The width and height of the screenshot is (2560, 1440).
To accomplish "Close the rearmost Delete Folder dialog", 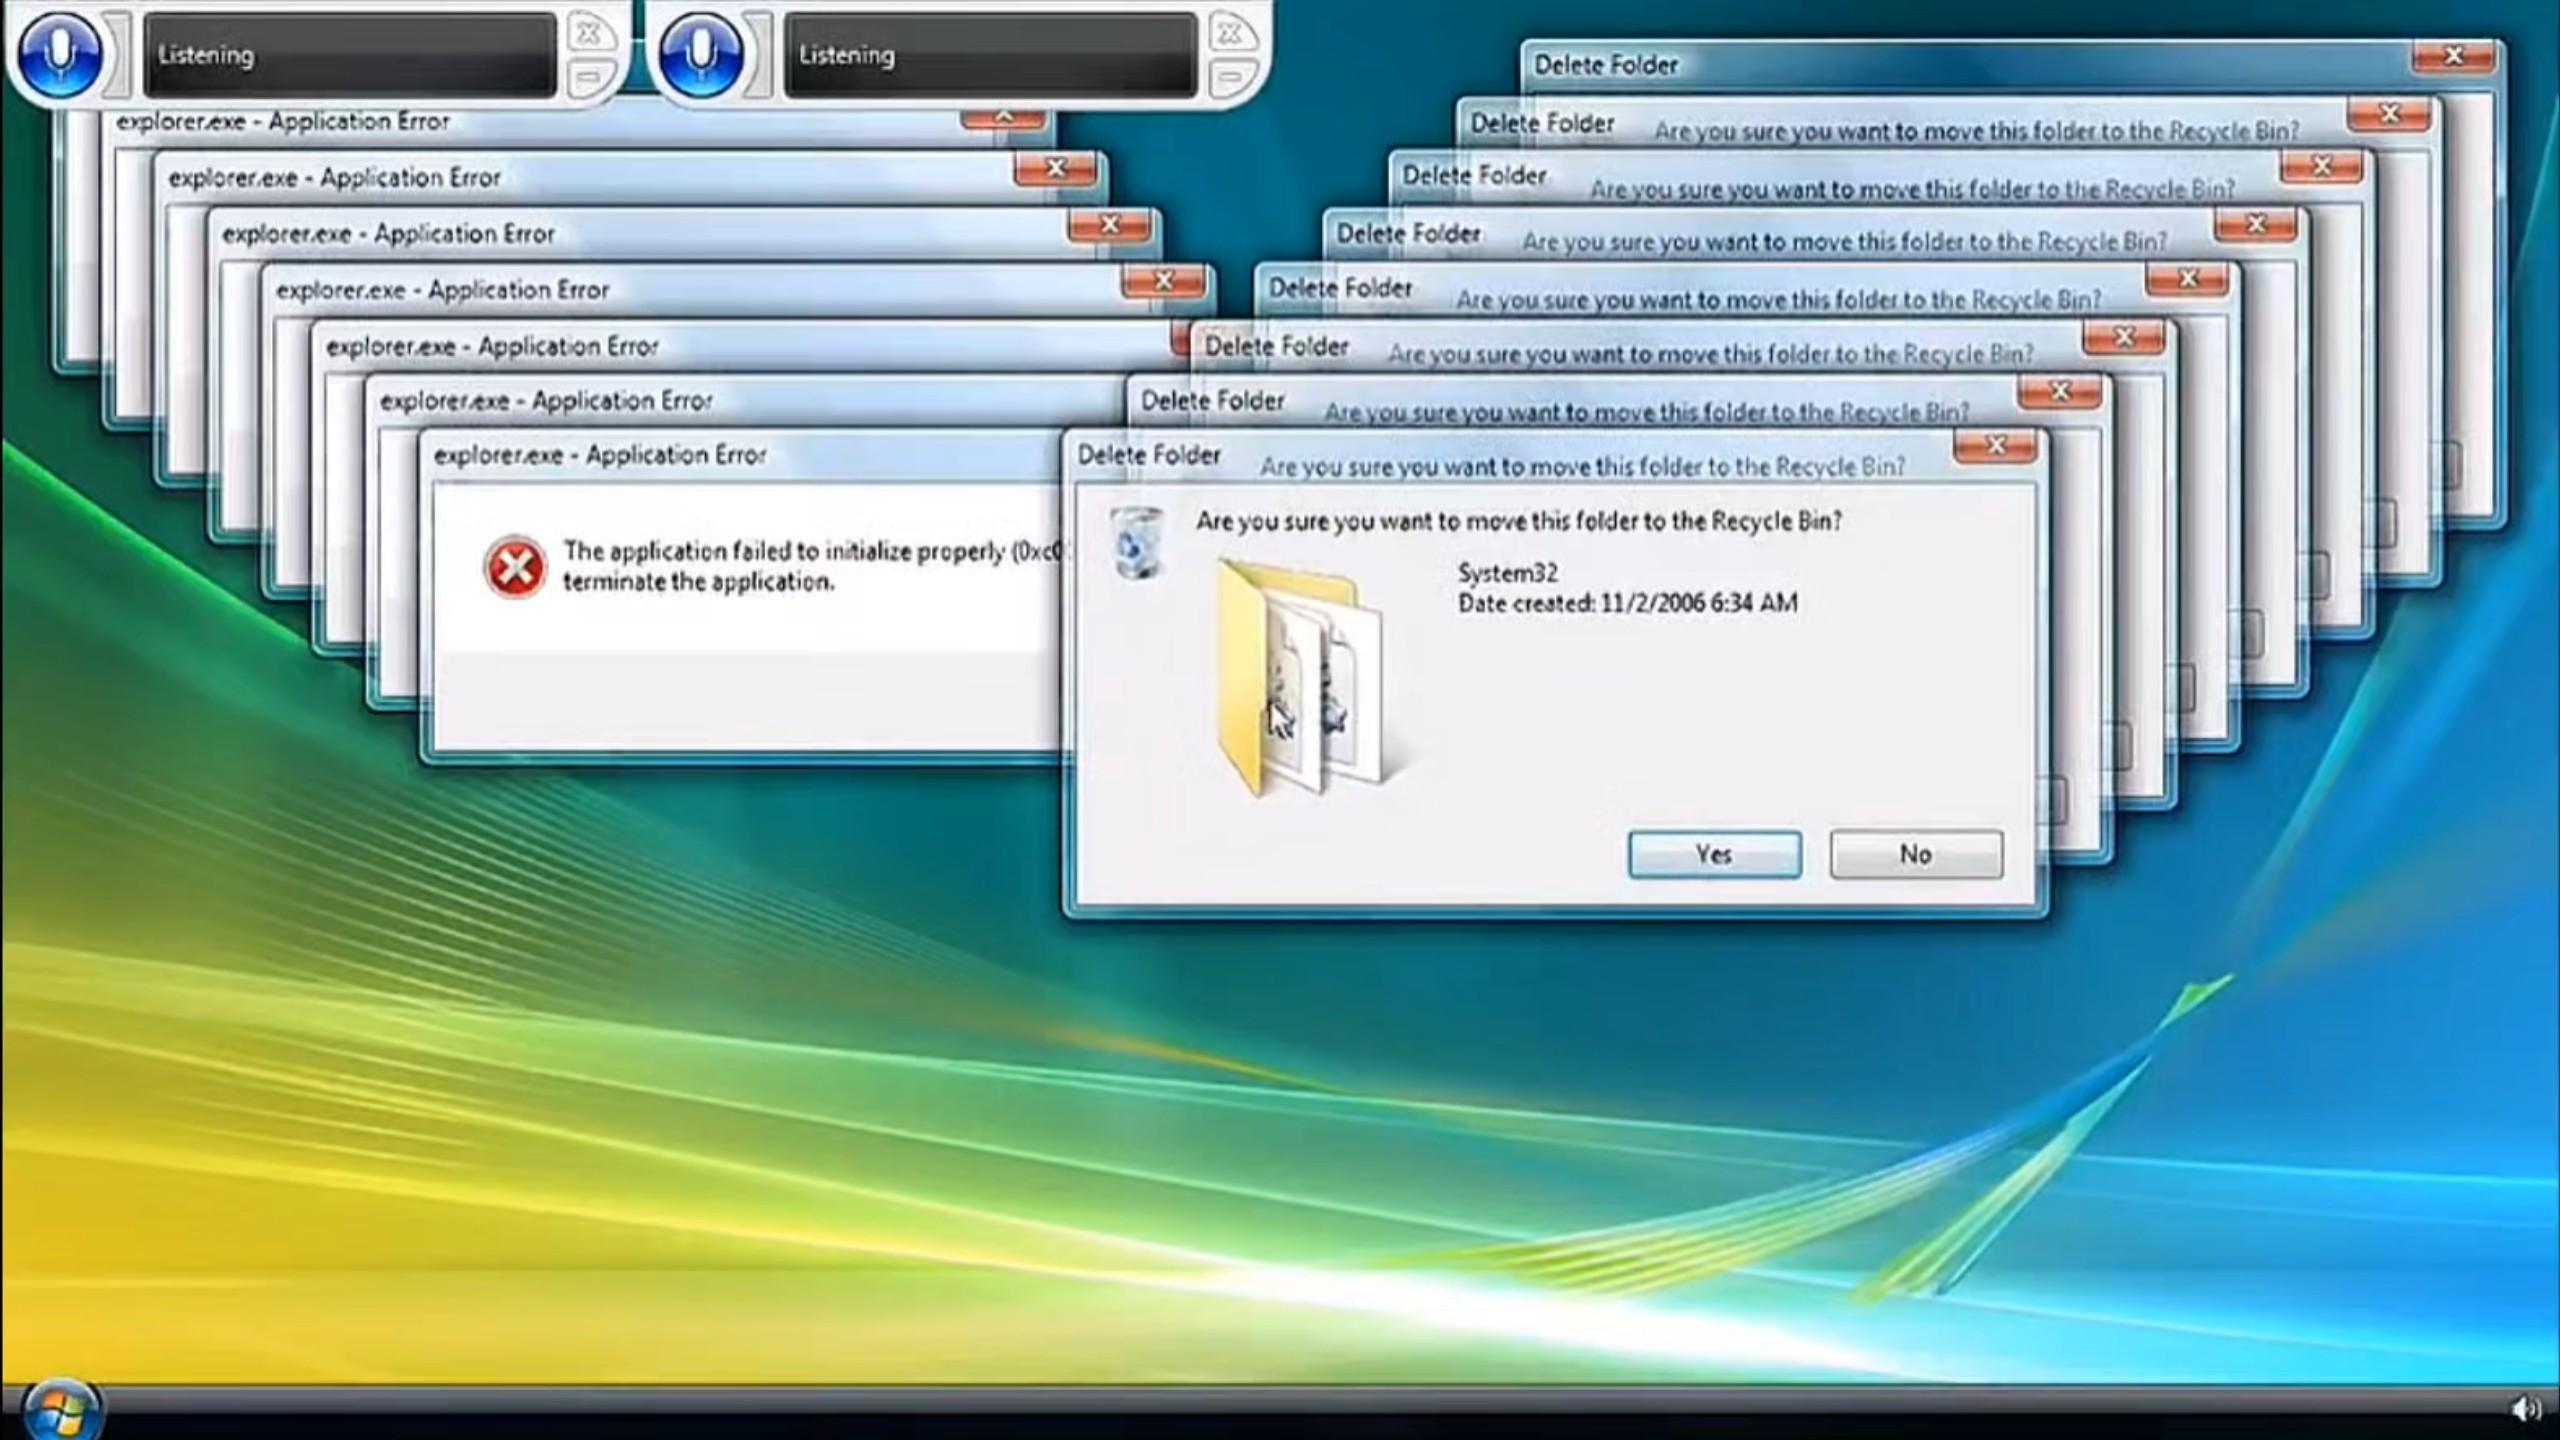I will pos(2453,56).
